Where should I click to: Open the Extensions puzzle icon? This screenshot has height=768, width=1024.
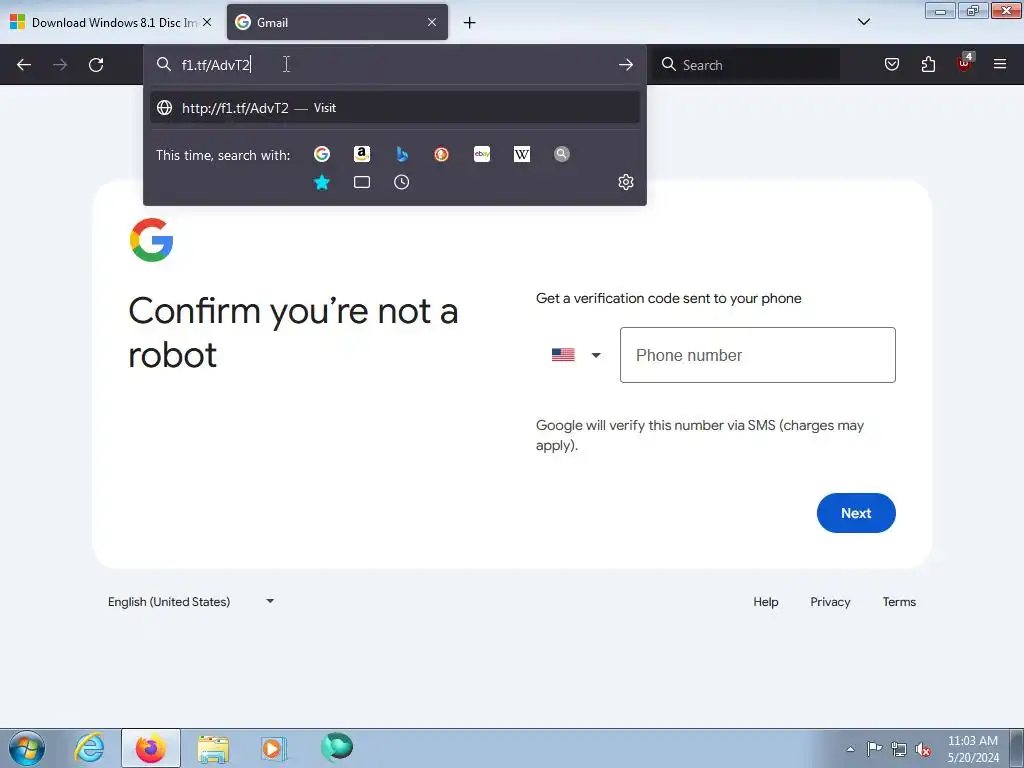click(928, 64)
